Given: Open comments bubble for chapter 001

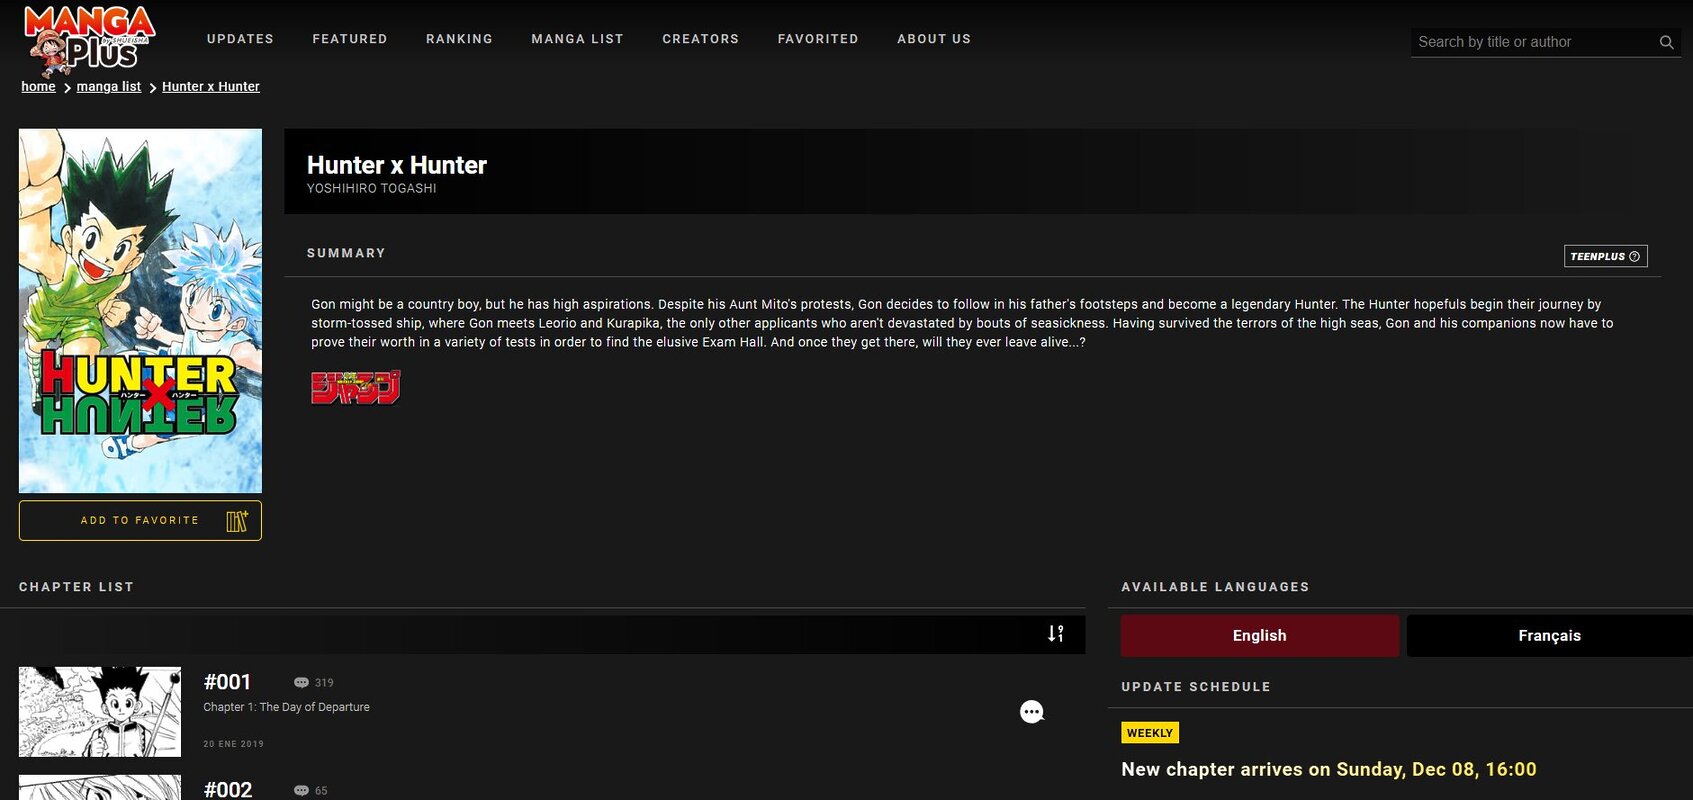Looking at the screenshot, I should 1031,712.
